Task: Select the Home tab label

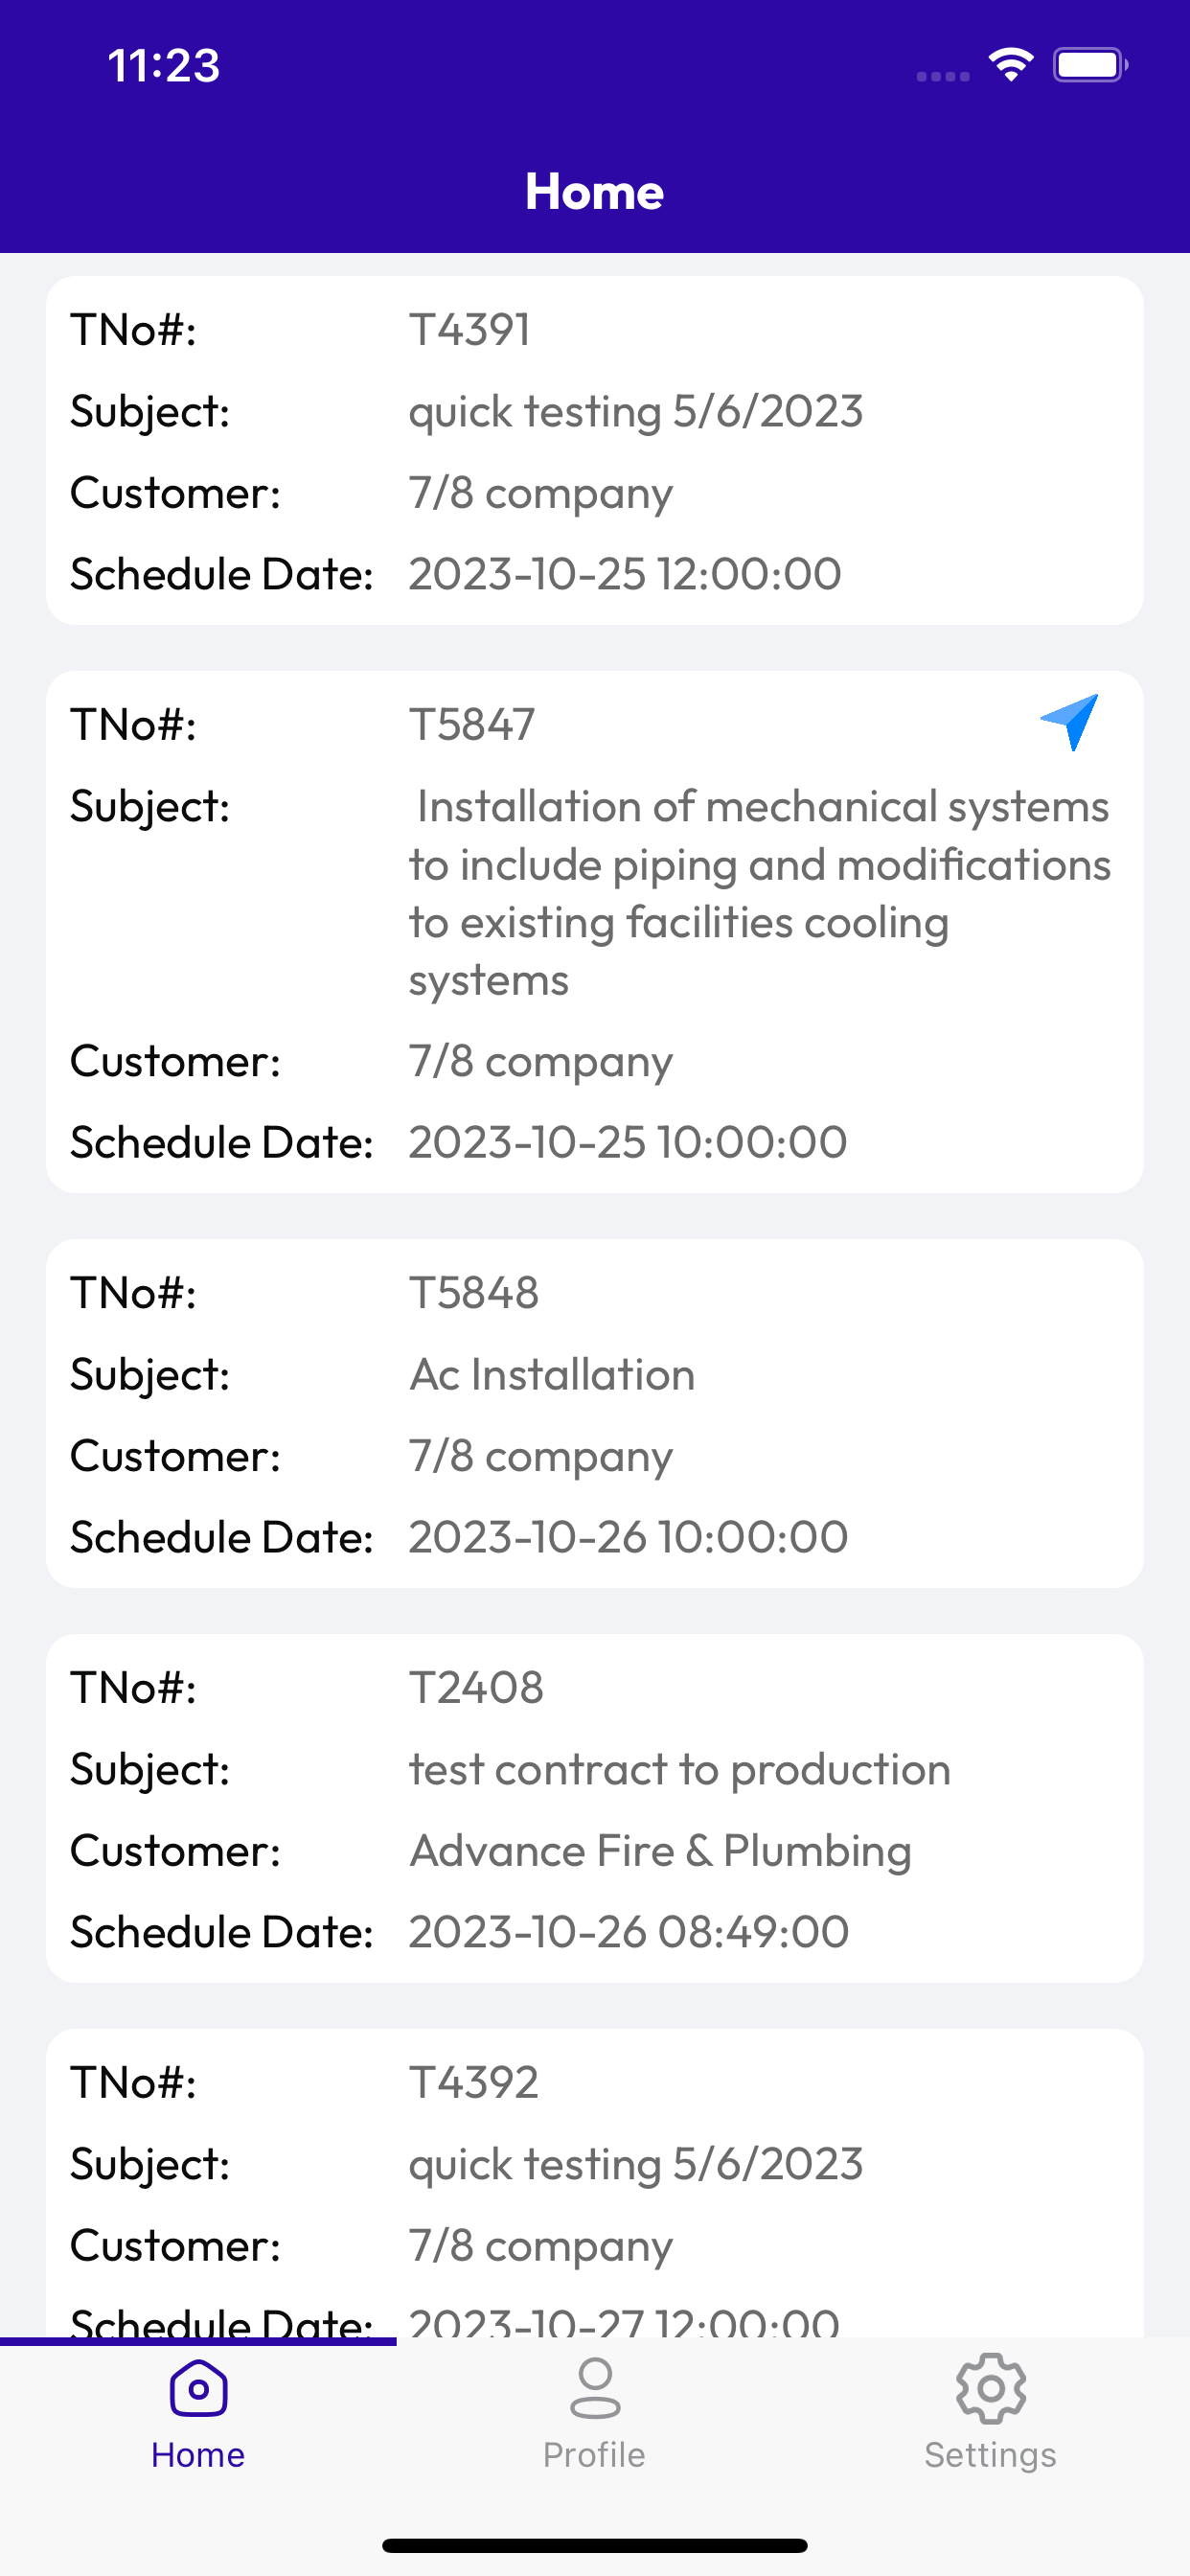Action: [198, 2455]
